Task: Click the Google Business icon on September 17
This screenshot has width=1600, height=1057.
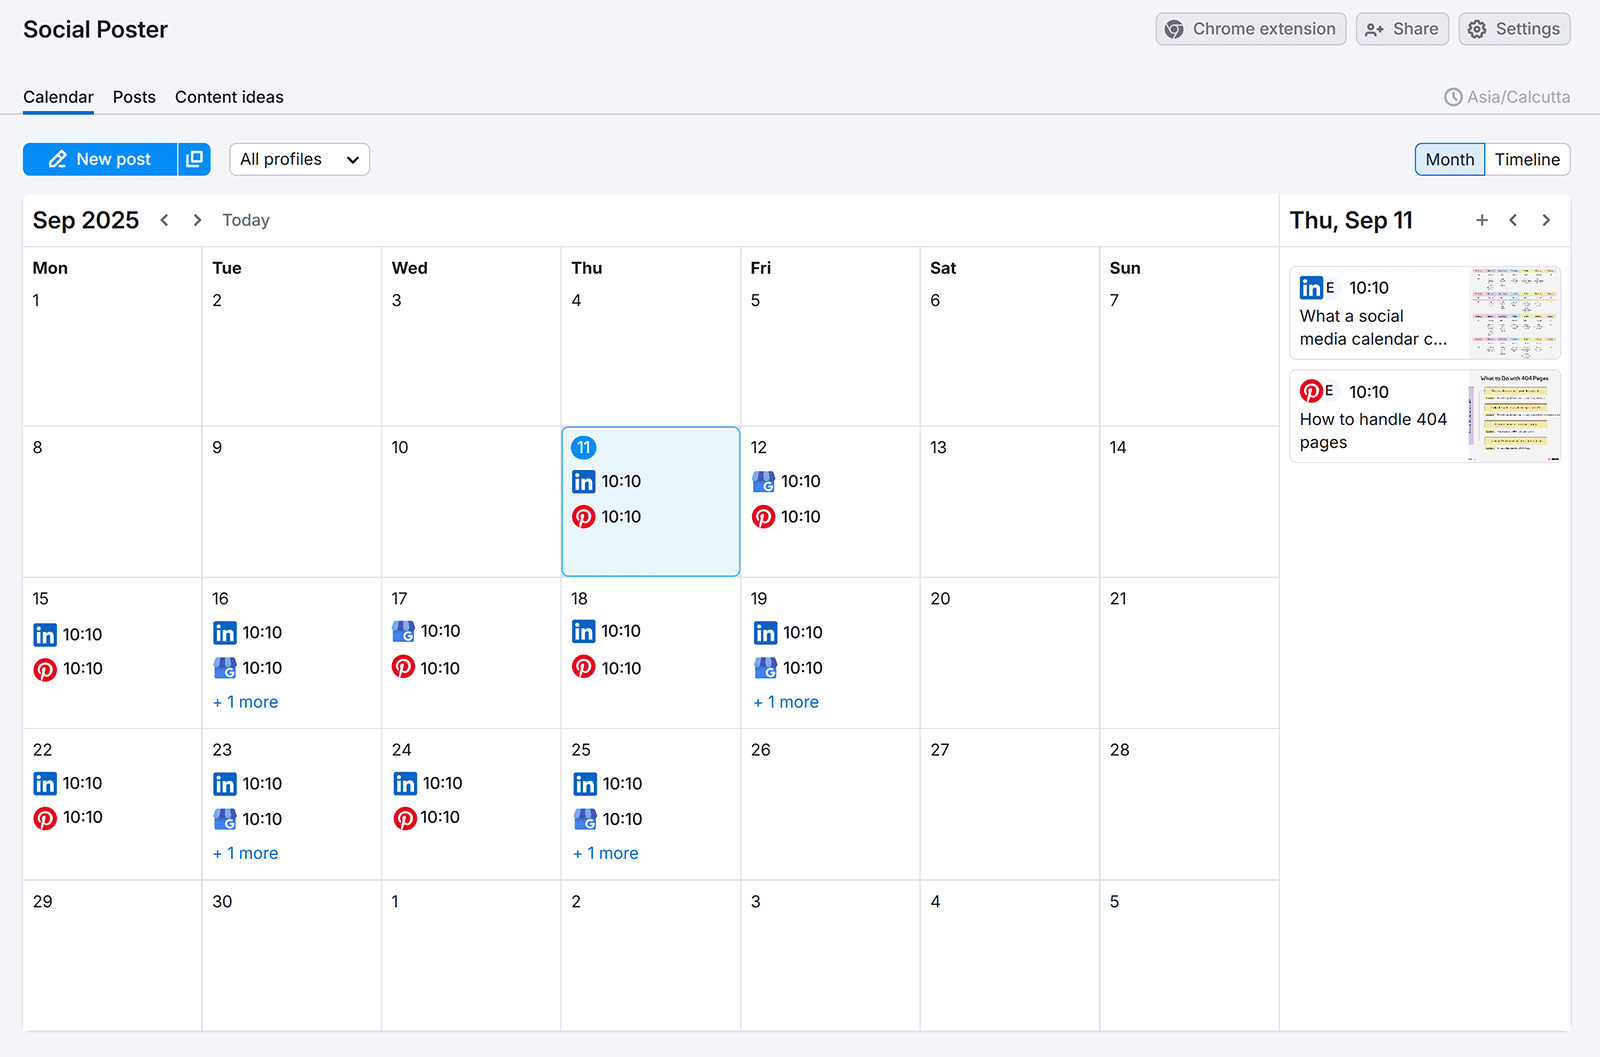Action: (404, 631)
